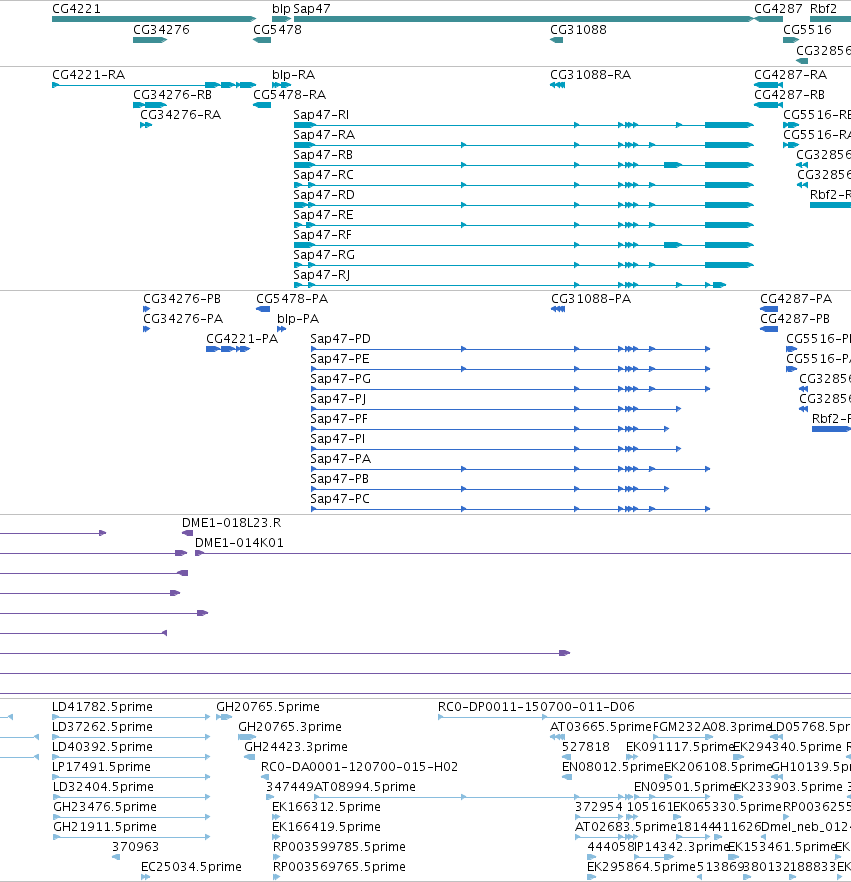Click protein CG4221-PA

point(242,339)
